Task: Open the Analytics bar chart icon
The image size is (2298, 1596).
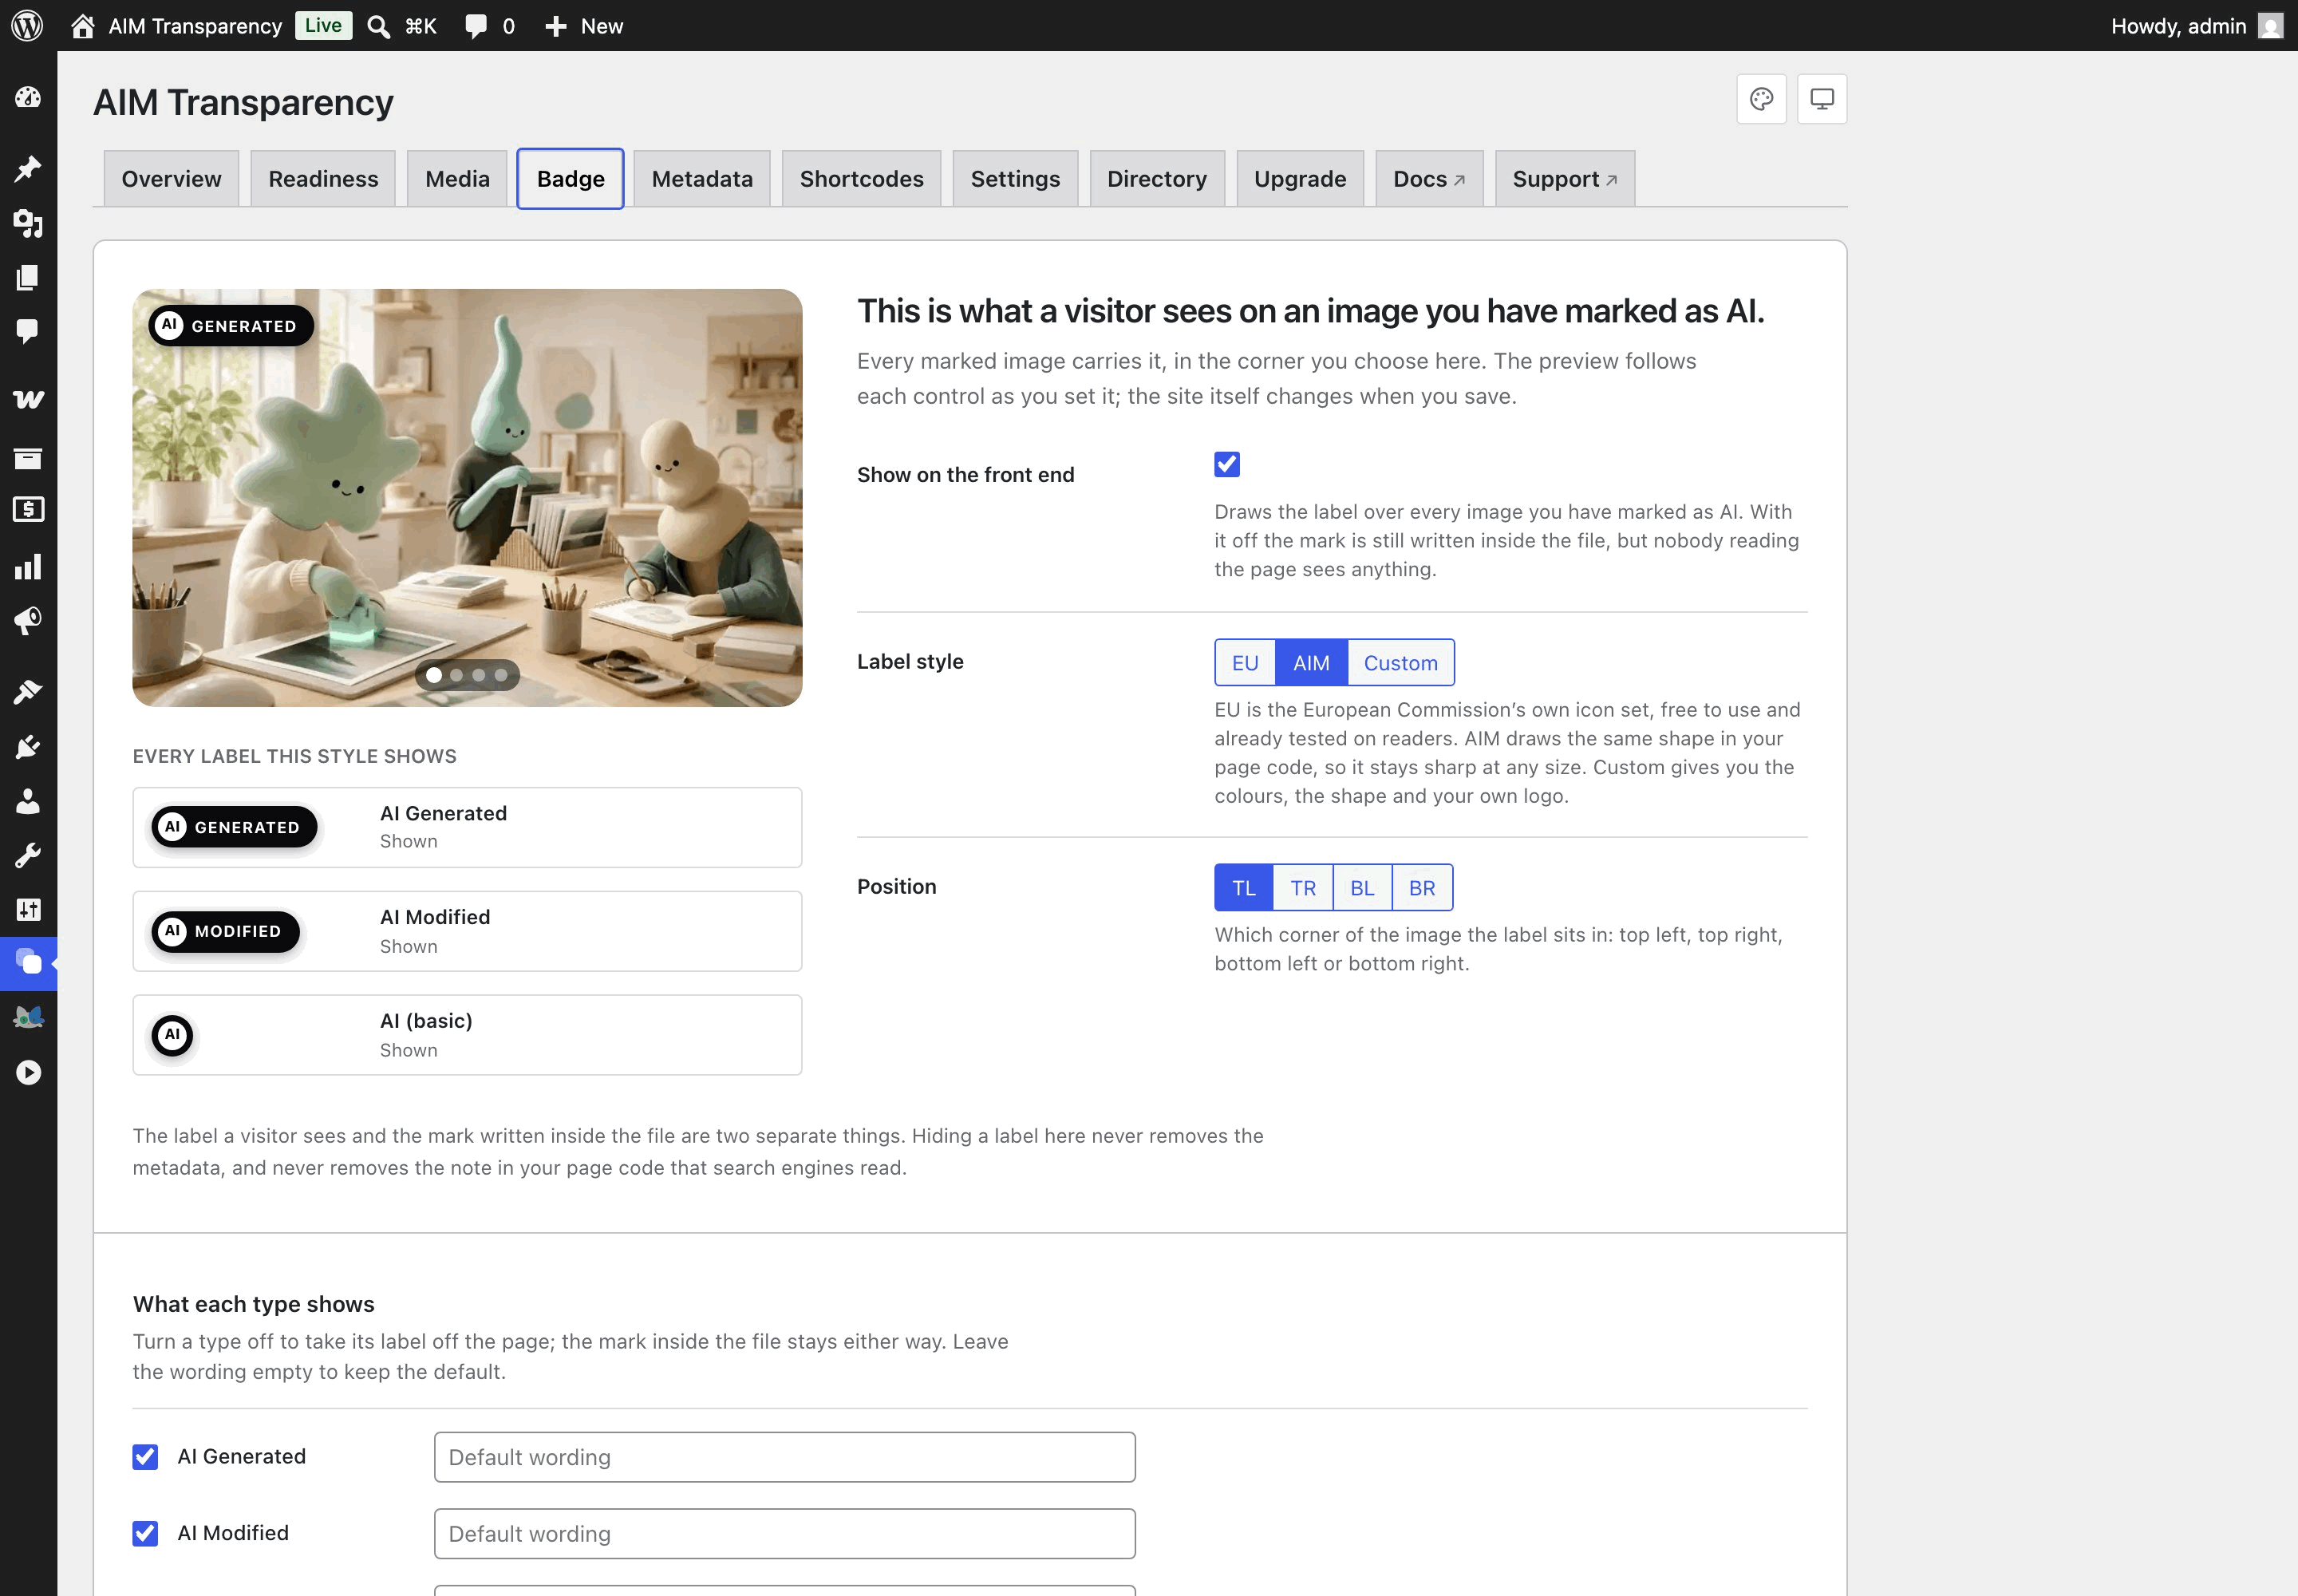Action: click(28, 567)
